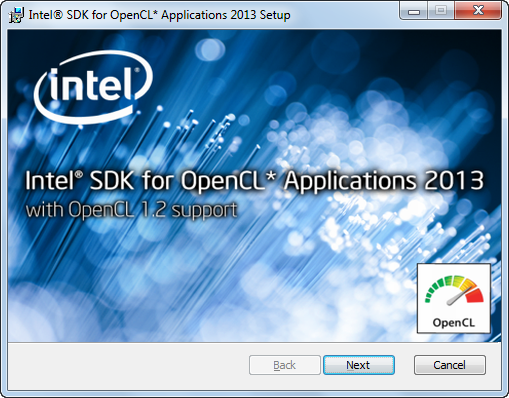This screenshot has width=509, height=398.
Task: Click the disabled Back button
Action: [x=285, y=365]
